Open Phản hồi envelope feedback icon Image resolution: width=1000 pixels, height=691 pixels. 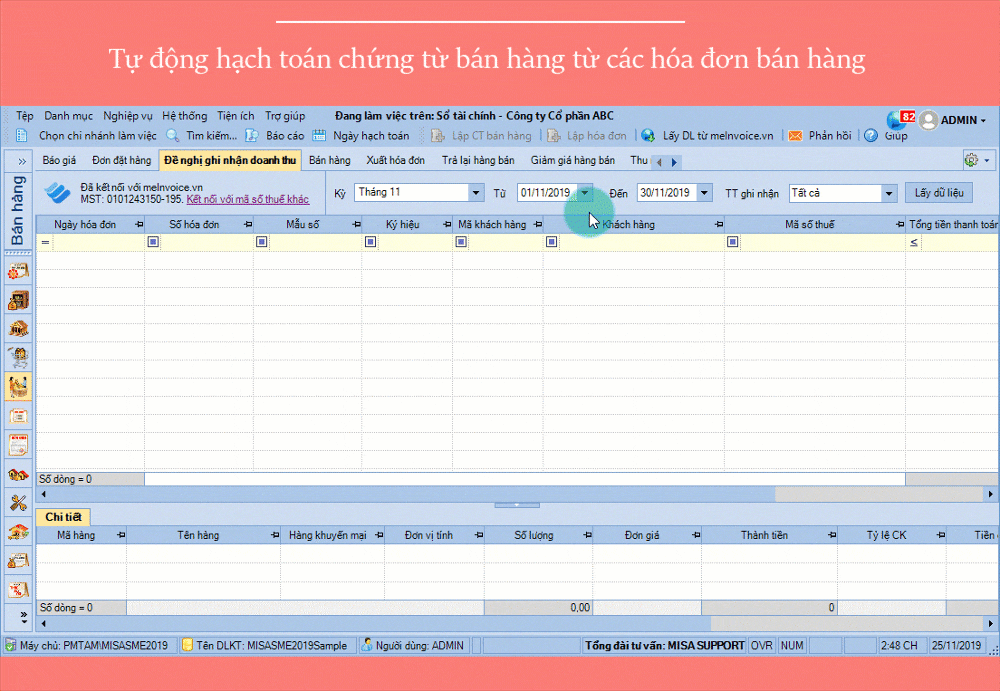795,136
